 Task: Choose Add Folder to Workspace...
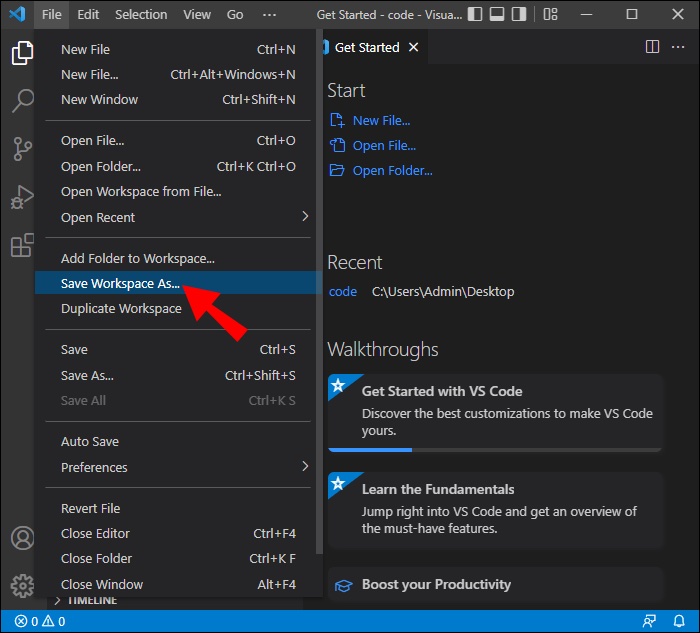137,258
